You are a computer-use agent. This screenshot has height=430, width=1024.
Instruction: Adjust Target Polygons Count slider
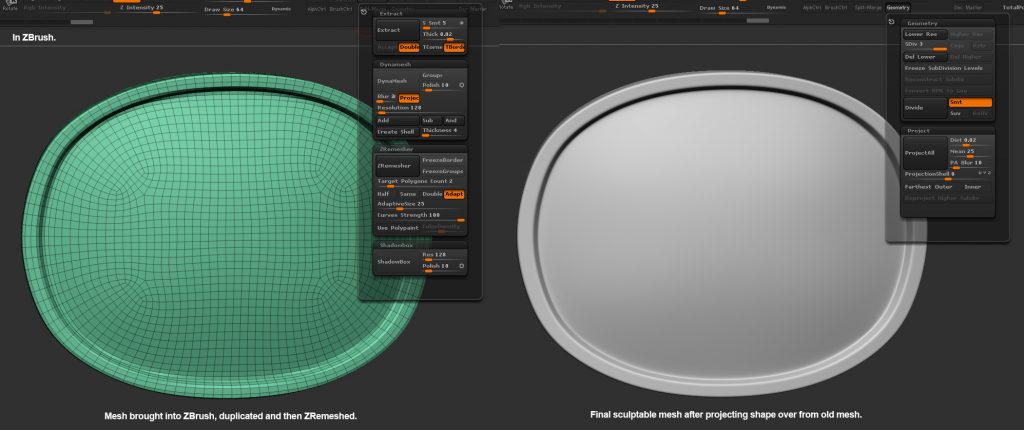coord(421,182)
